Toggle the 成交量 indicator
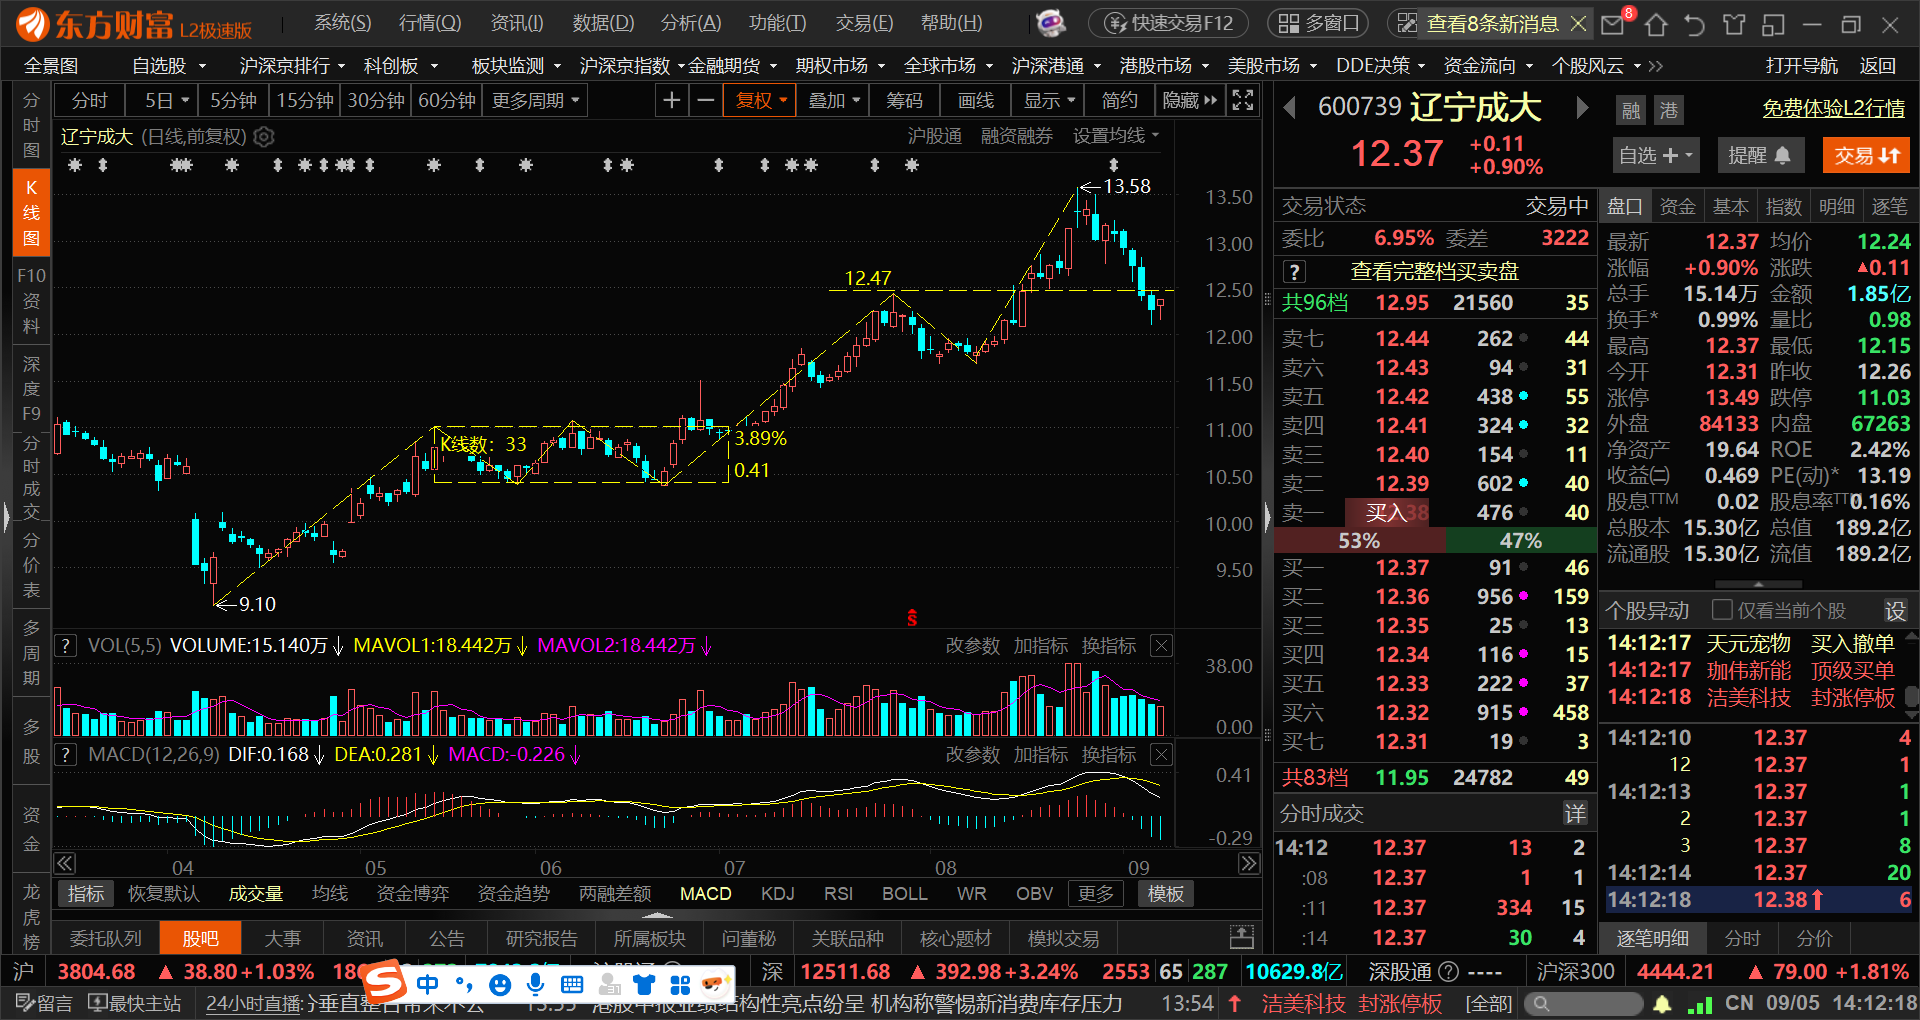The image size is (1920, 1020). tap(256, 894)
